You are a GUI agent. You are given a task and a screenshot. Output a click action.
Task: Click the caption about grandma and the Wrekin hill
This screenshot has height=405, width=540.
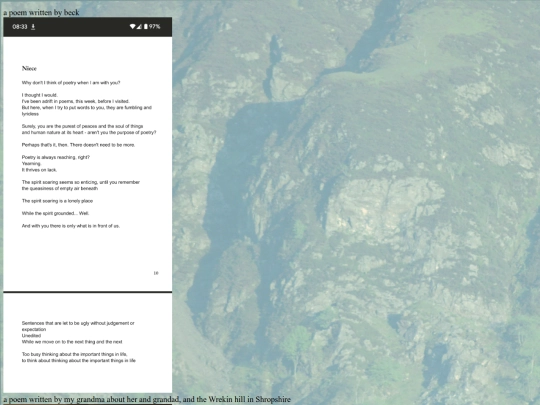pos(147,399)
